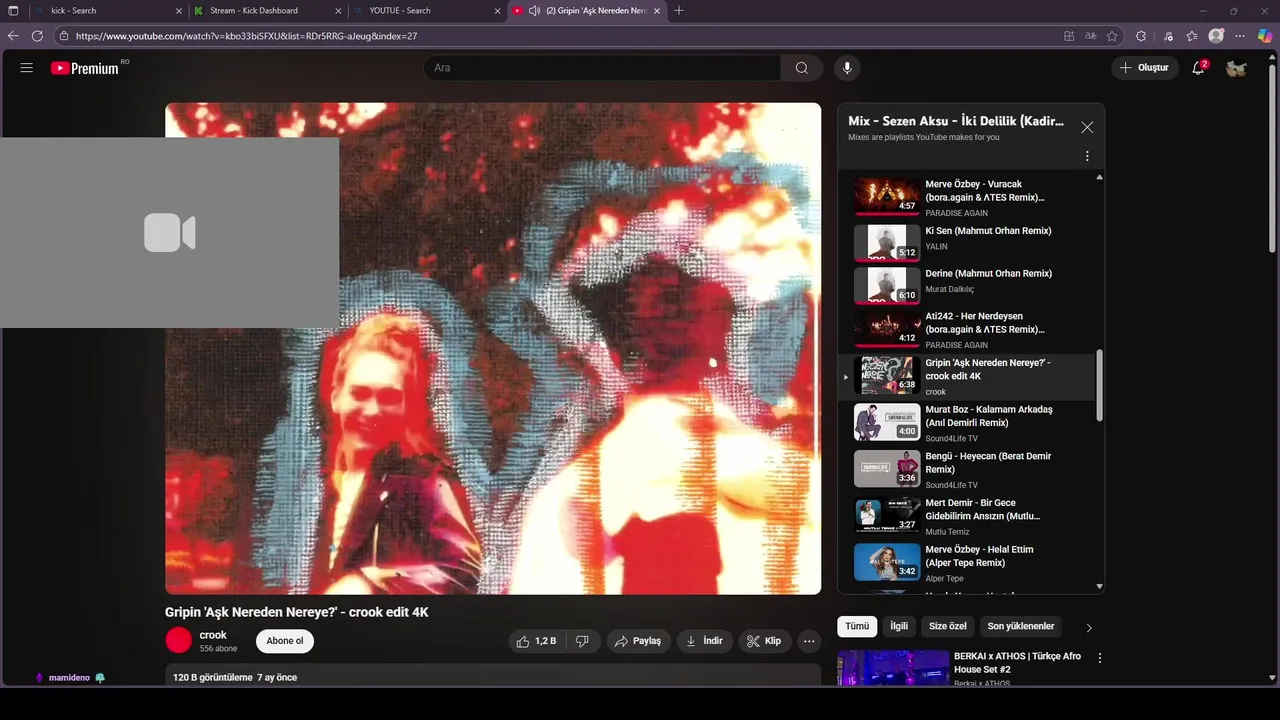Open the account avatar menu
Screen dimensions: 1280x720
[1237, 68]
